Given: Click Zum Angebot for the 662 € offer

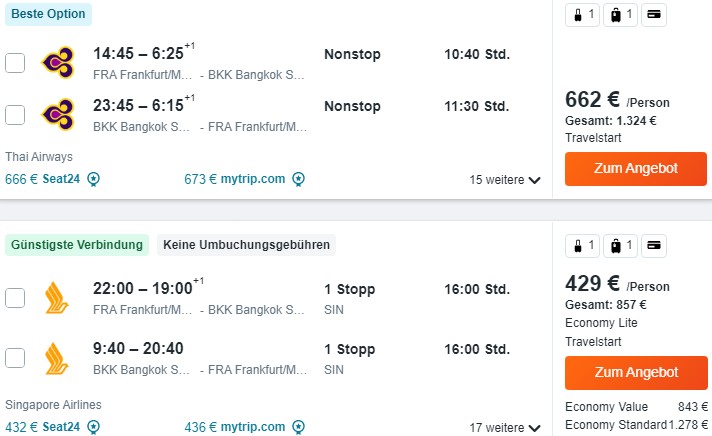Looking at the screenshot, I should click(636, 168).
